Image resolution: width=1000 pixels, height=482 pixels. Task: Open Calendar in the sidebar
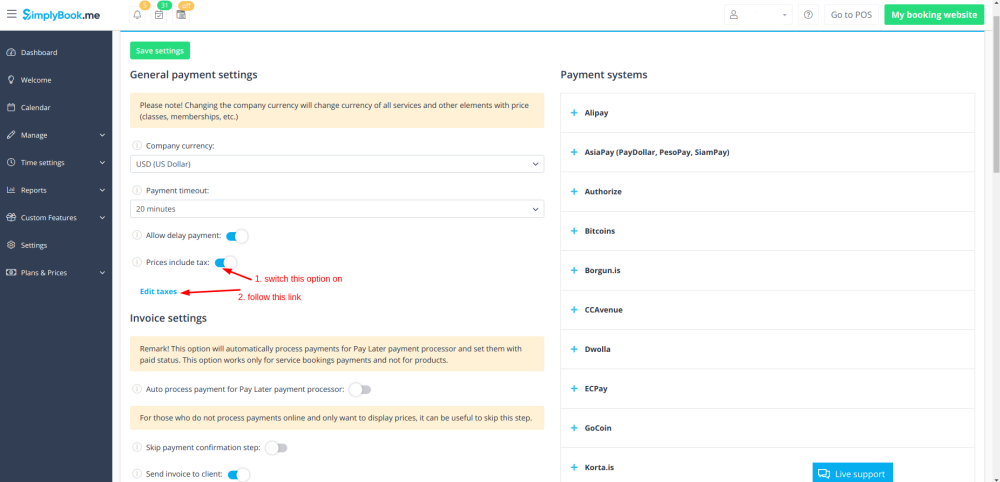click(36, 107)
